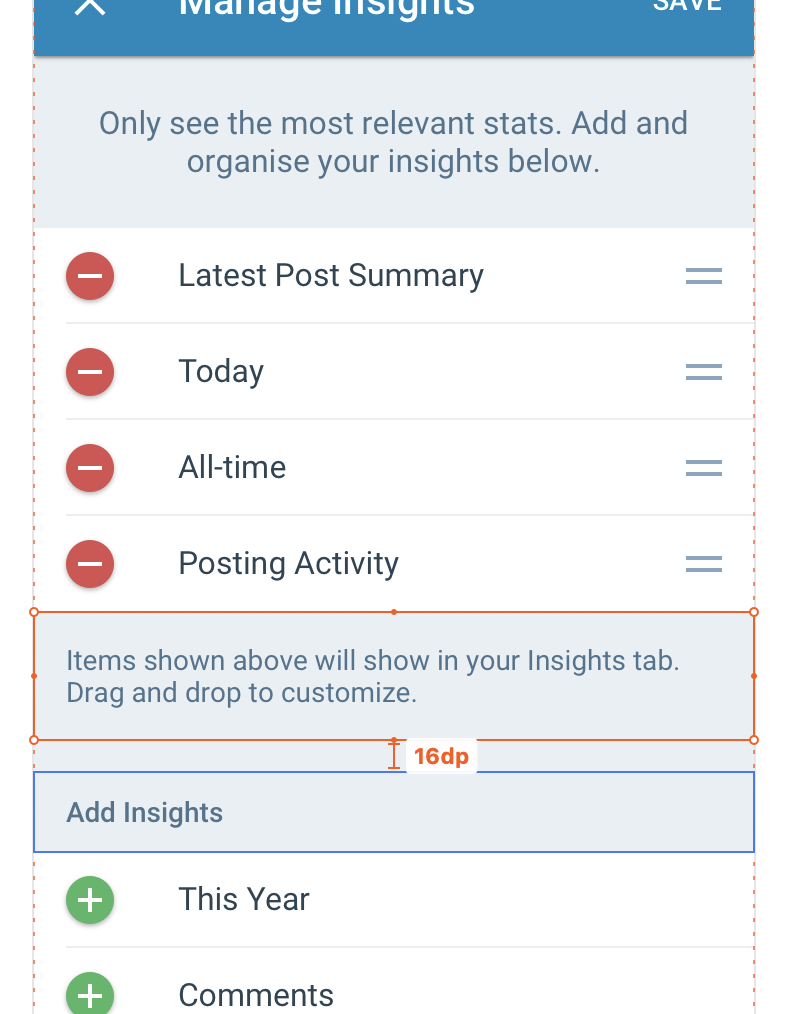Select the This Year row text
The width and height of the screenshot is (788, 1014).
(244, 900)
